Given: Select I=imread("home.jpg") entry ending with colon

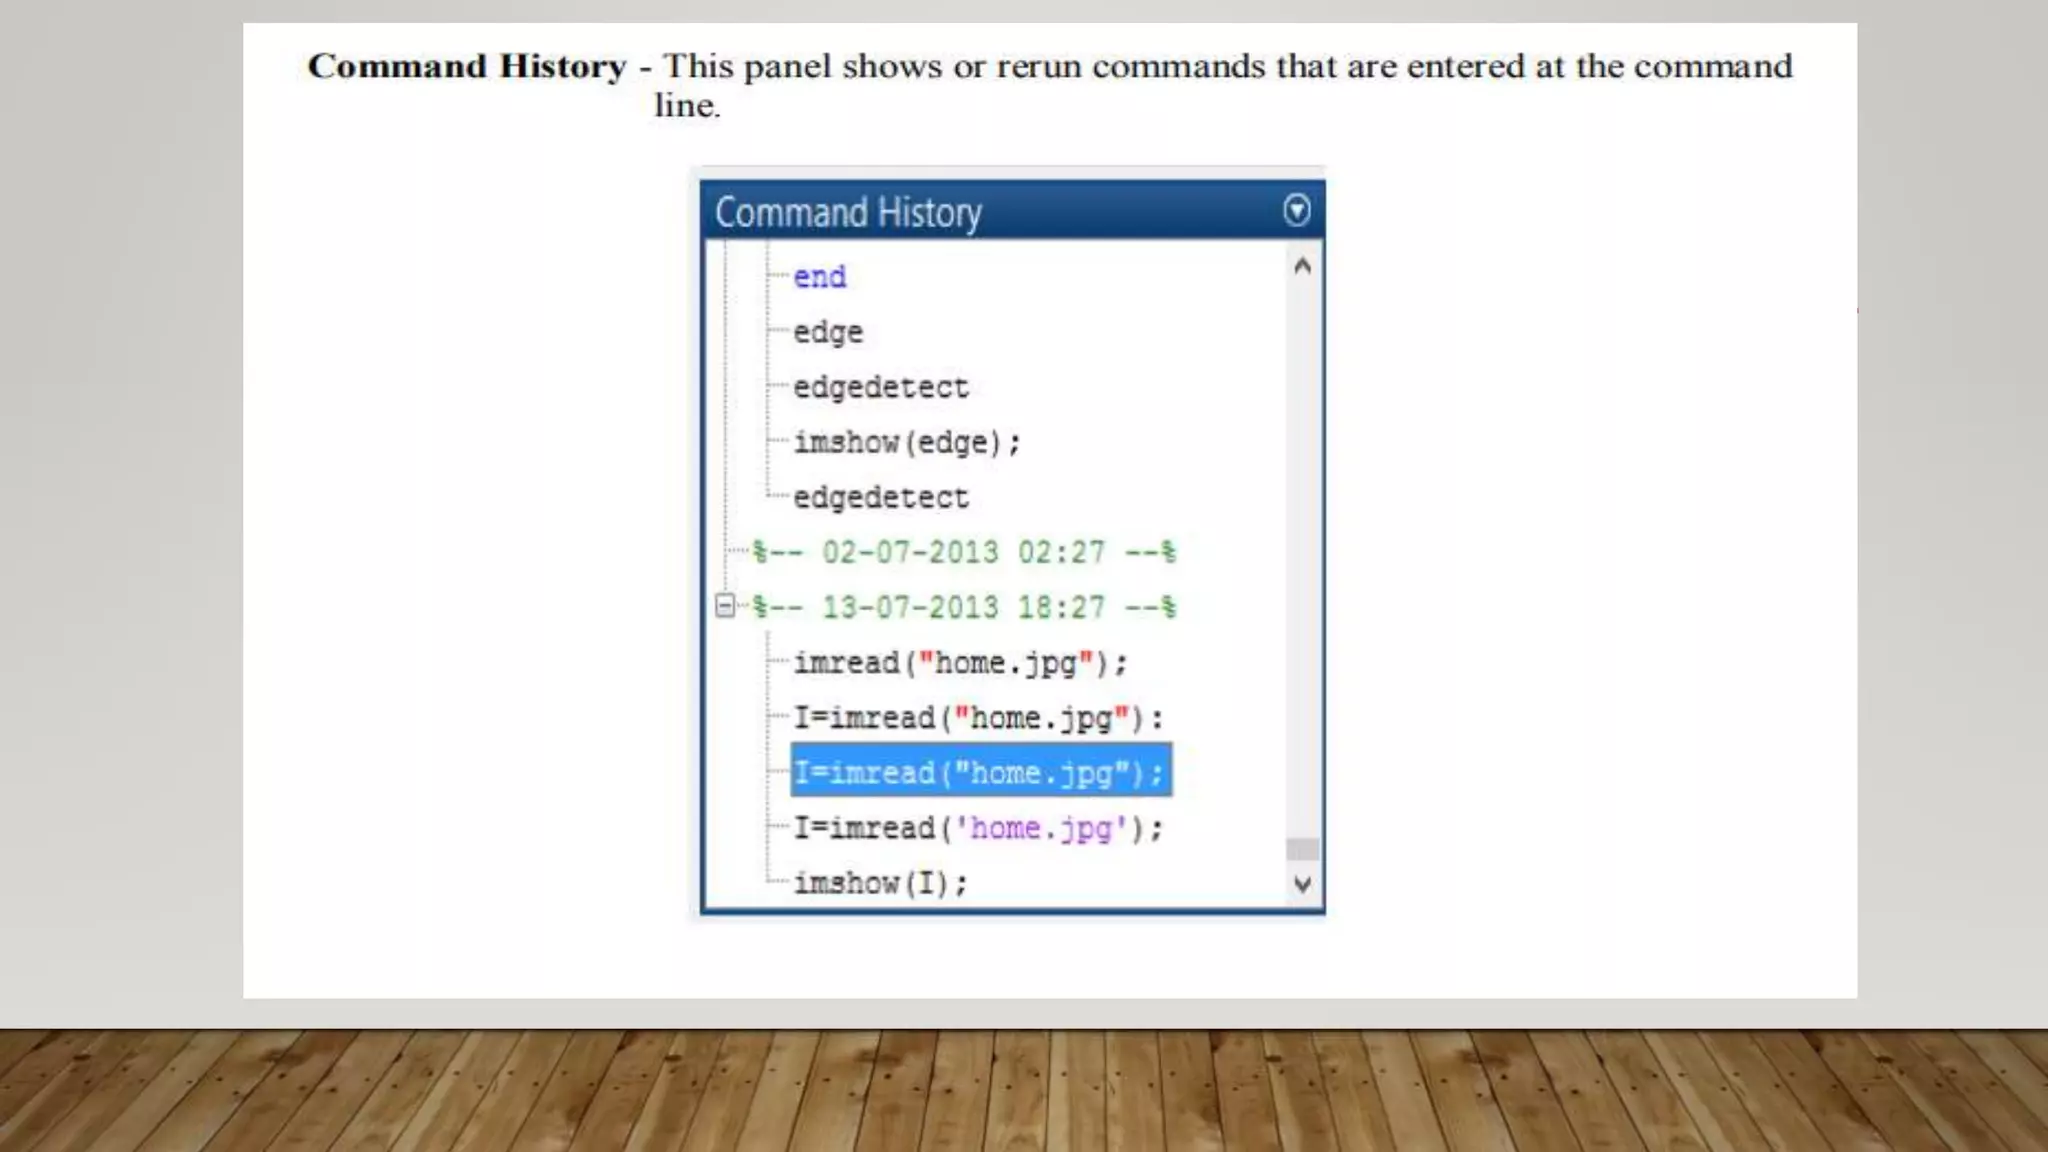Looking at the screenshot, I should [977, 718].
